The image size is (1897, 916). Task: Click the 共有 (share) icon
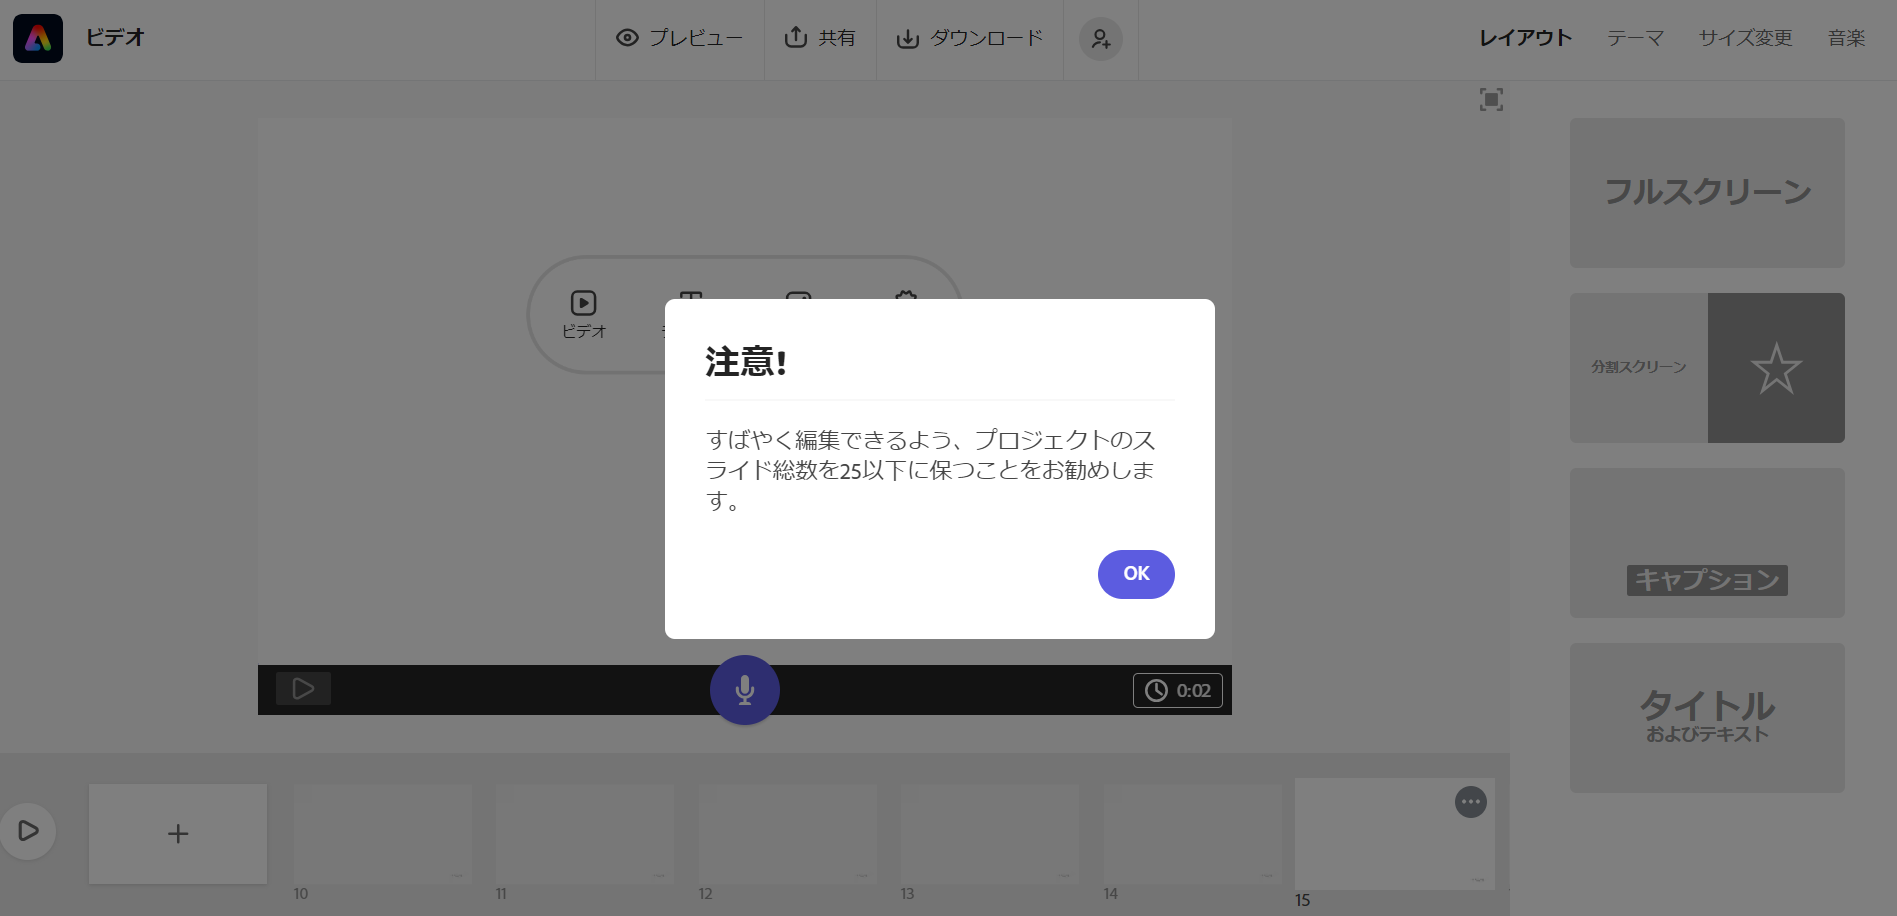pos(820,37)
